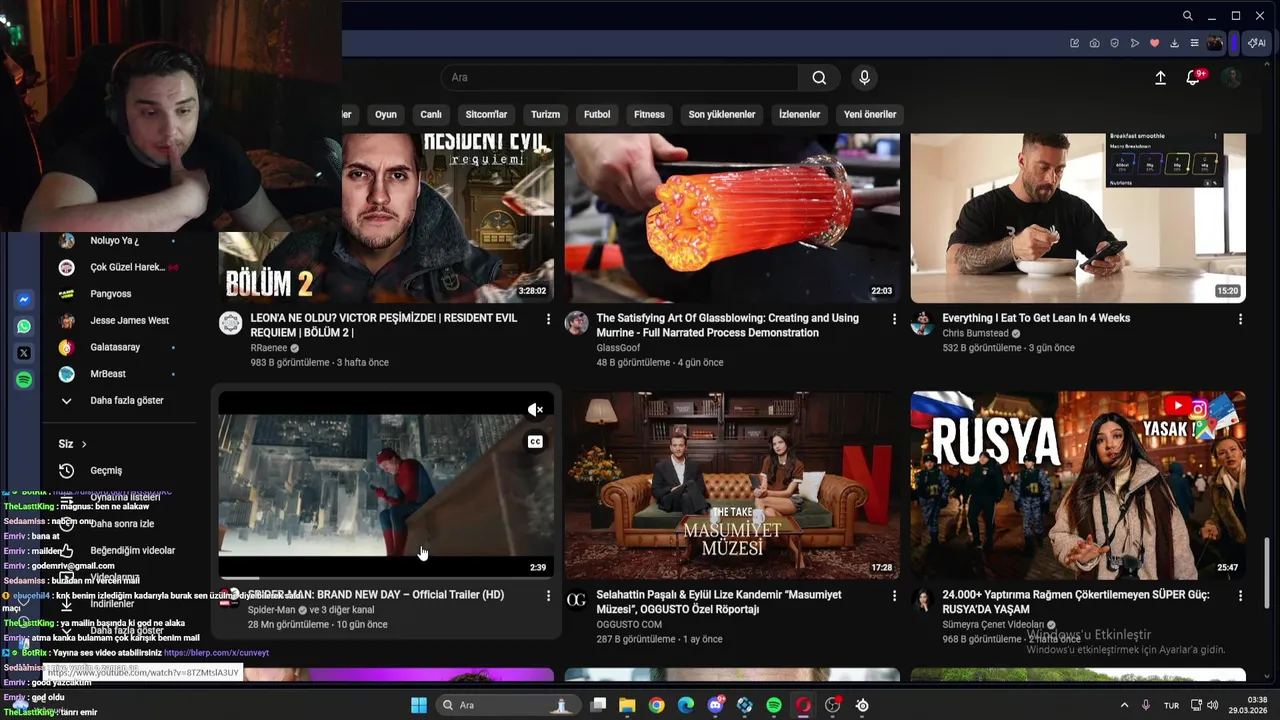Select the 'Oyun' filter chip
The width and height of the screenshot is (1280, 720).
click(x=386, y=114)
